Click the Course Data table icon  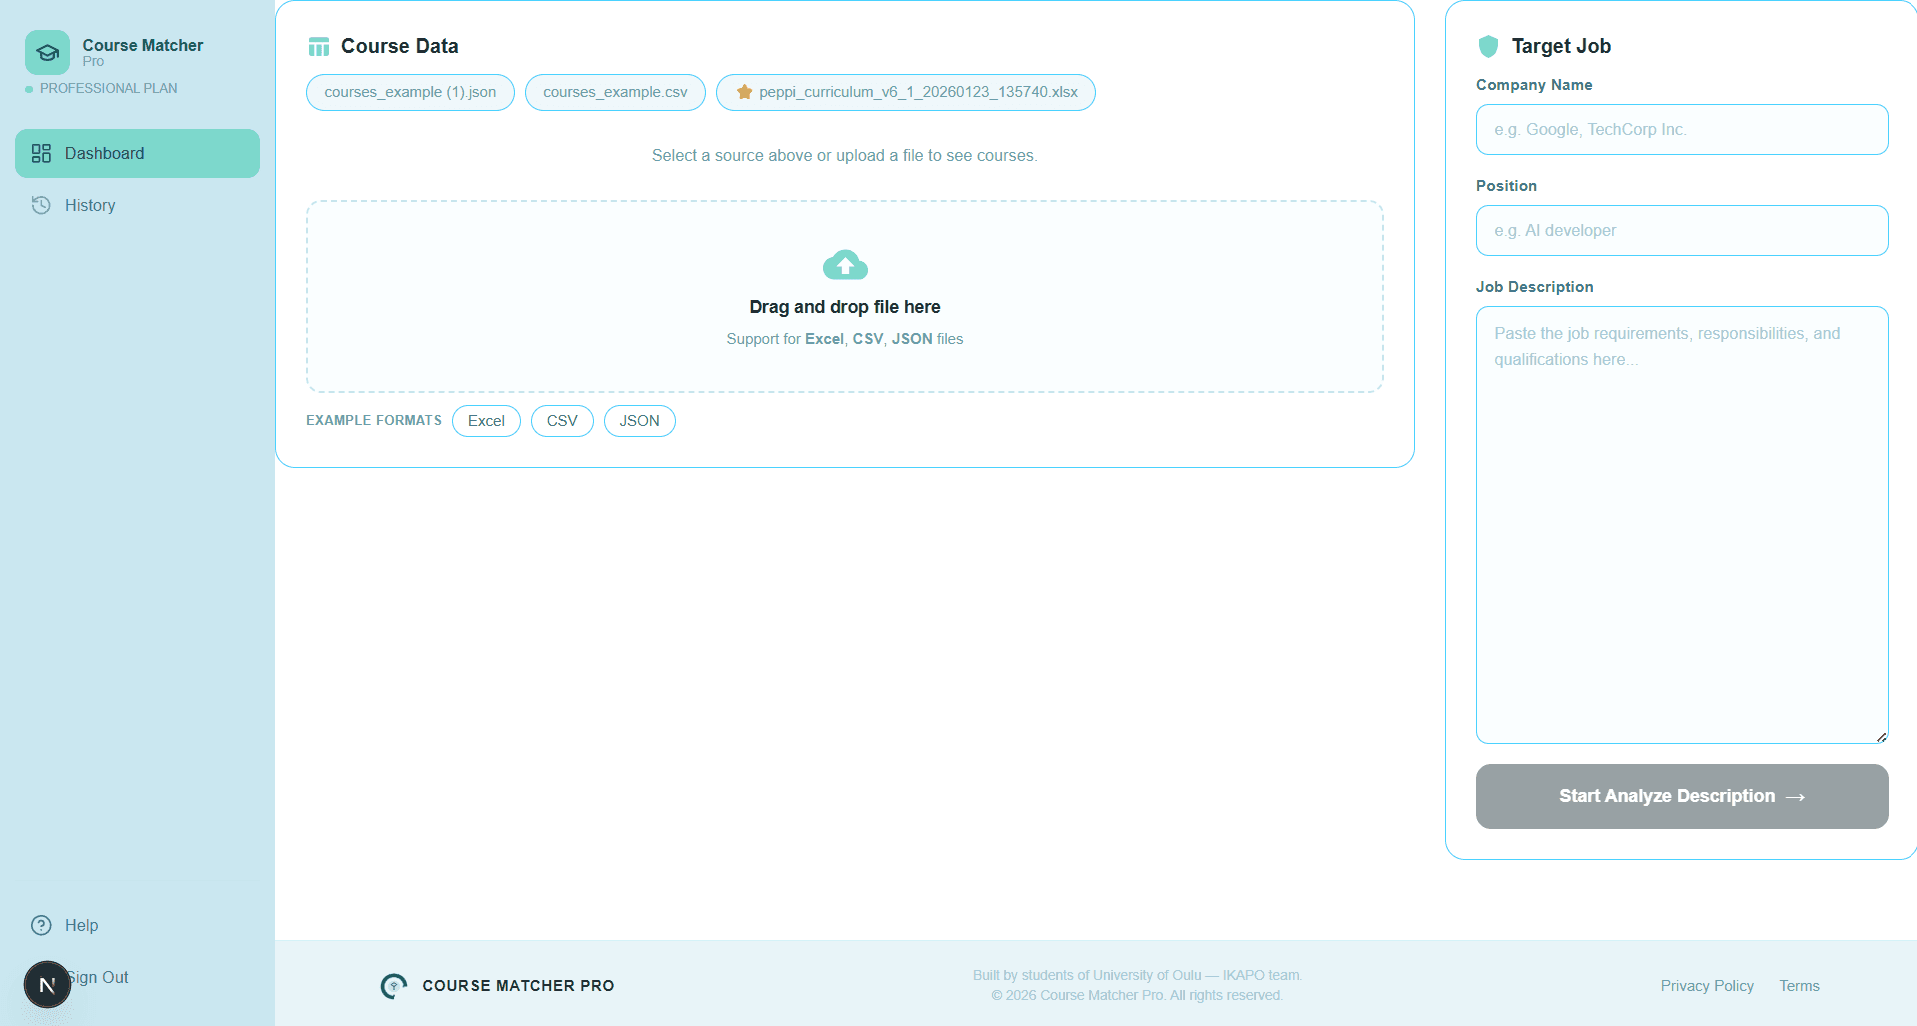click(319, 47)
